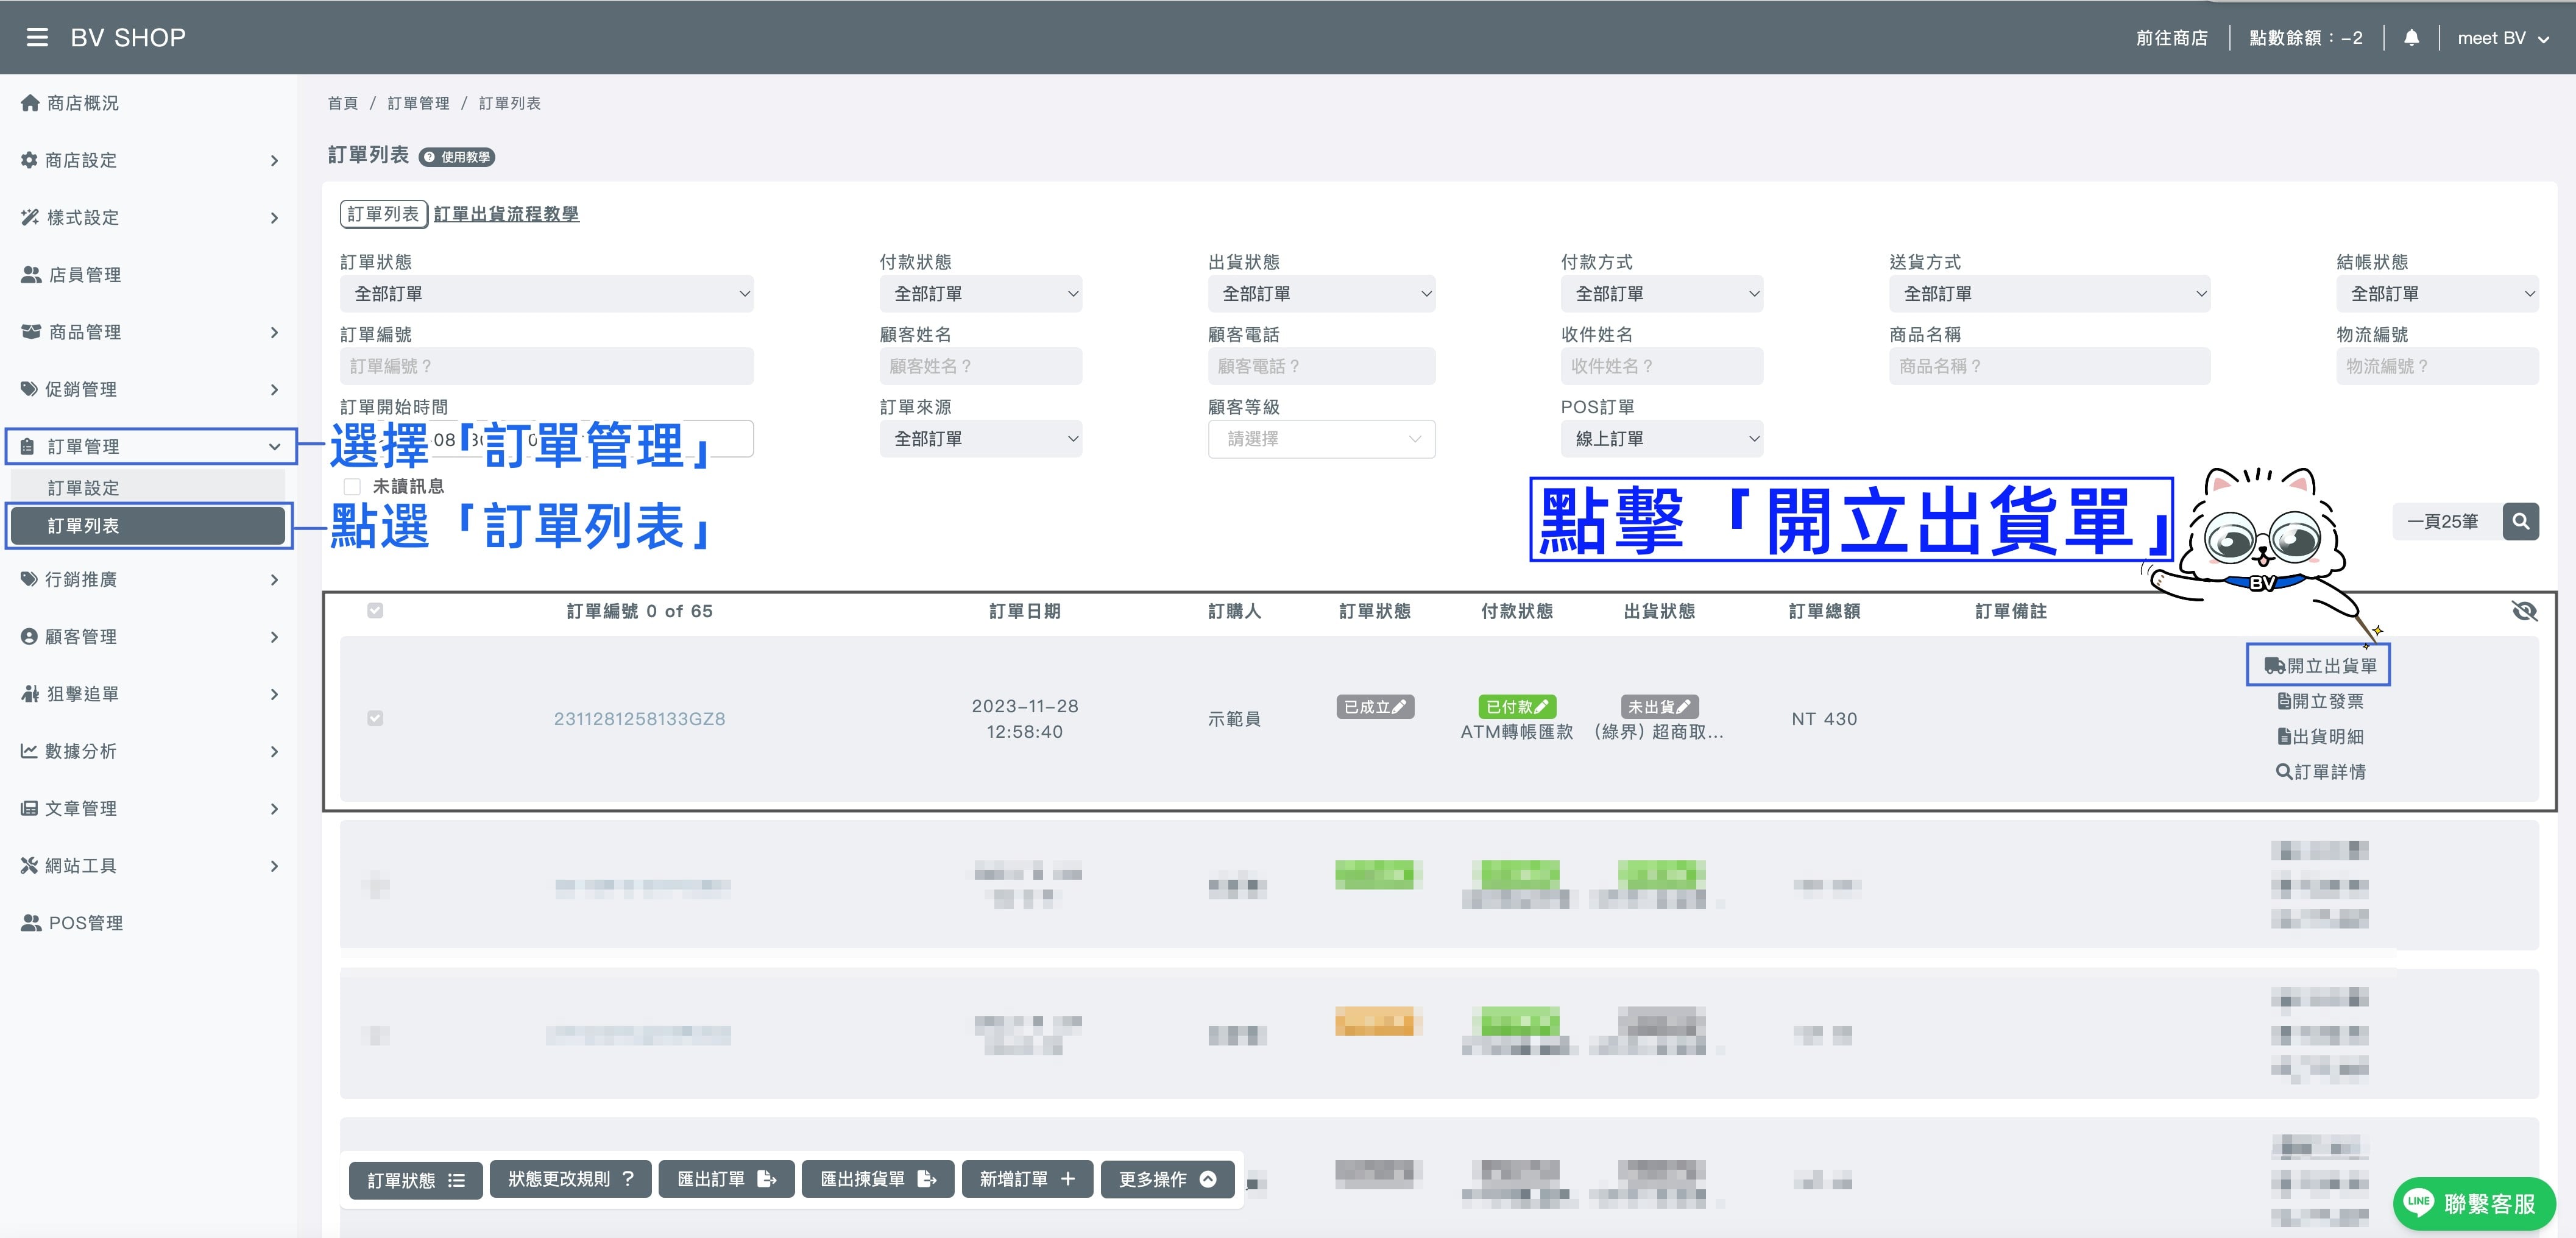Image resolution: width=2576 pixels, height=1238 pixels.
Task: Click the notification bell icon
Action: (x=2411, y=38)
